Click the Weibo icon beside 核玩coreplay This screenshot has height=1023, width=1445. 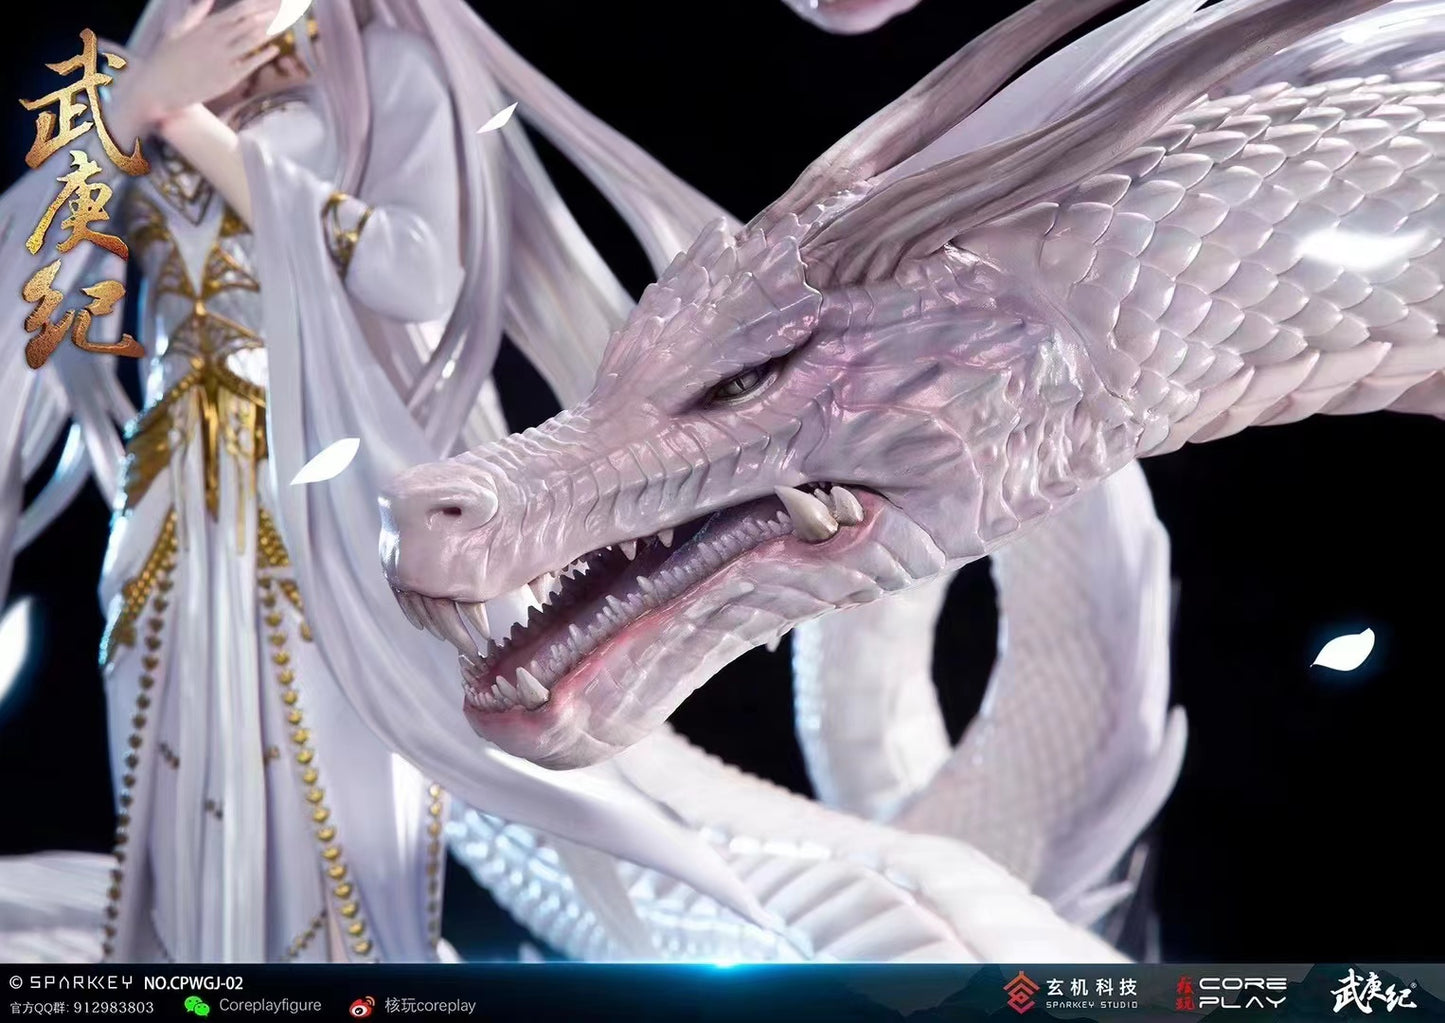click(x=361, y=1006)
